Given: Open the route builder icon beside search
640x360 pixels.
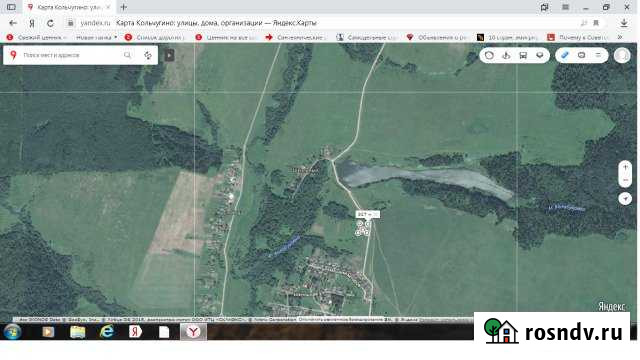Looking at the screenshot, I should pos(148,55).
